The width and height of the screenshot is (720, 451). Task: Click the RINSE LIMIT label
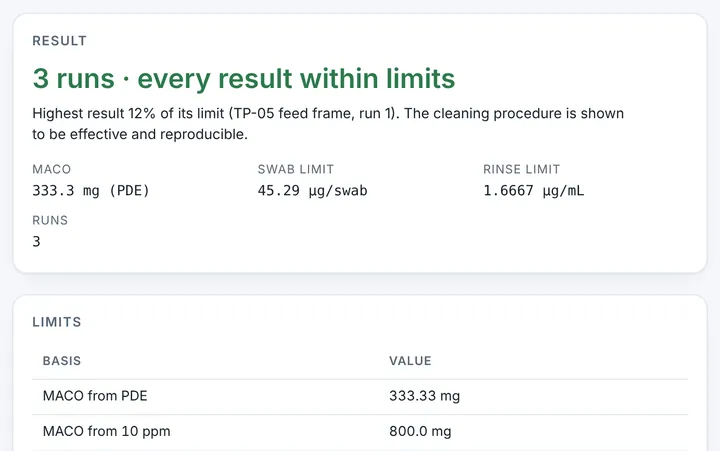click(521, 169)
